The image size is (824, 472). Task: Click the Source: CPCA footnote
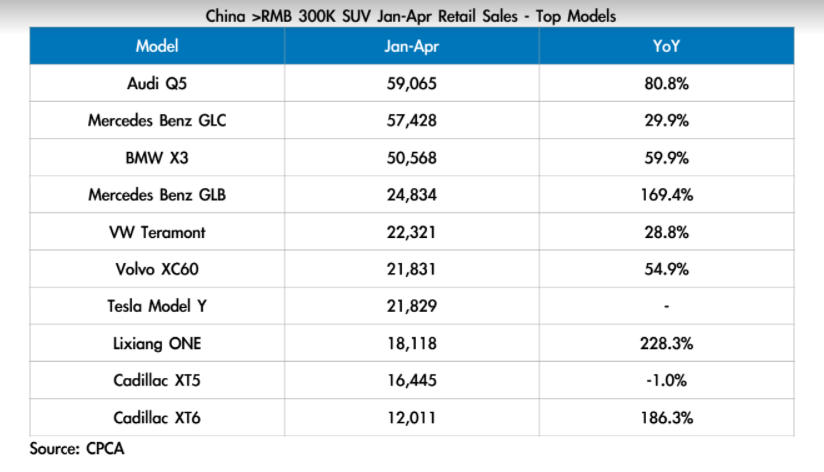tap(76, 450)
